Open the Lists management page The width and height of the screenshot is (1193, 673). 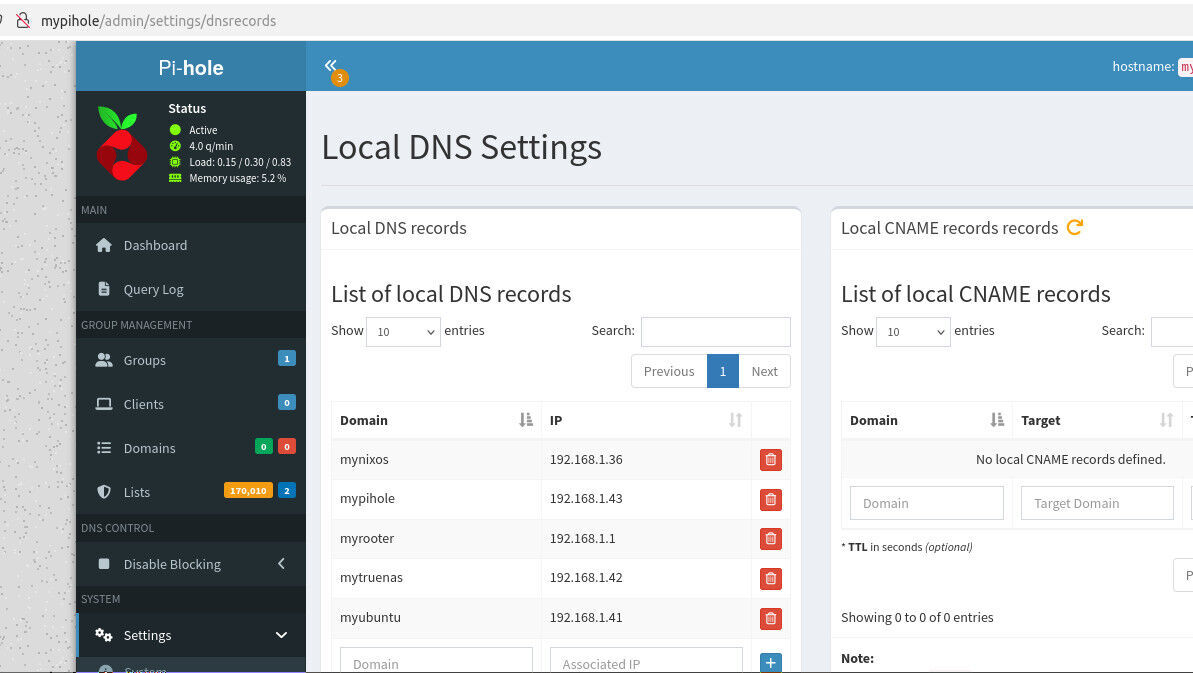pos(137,492)
